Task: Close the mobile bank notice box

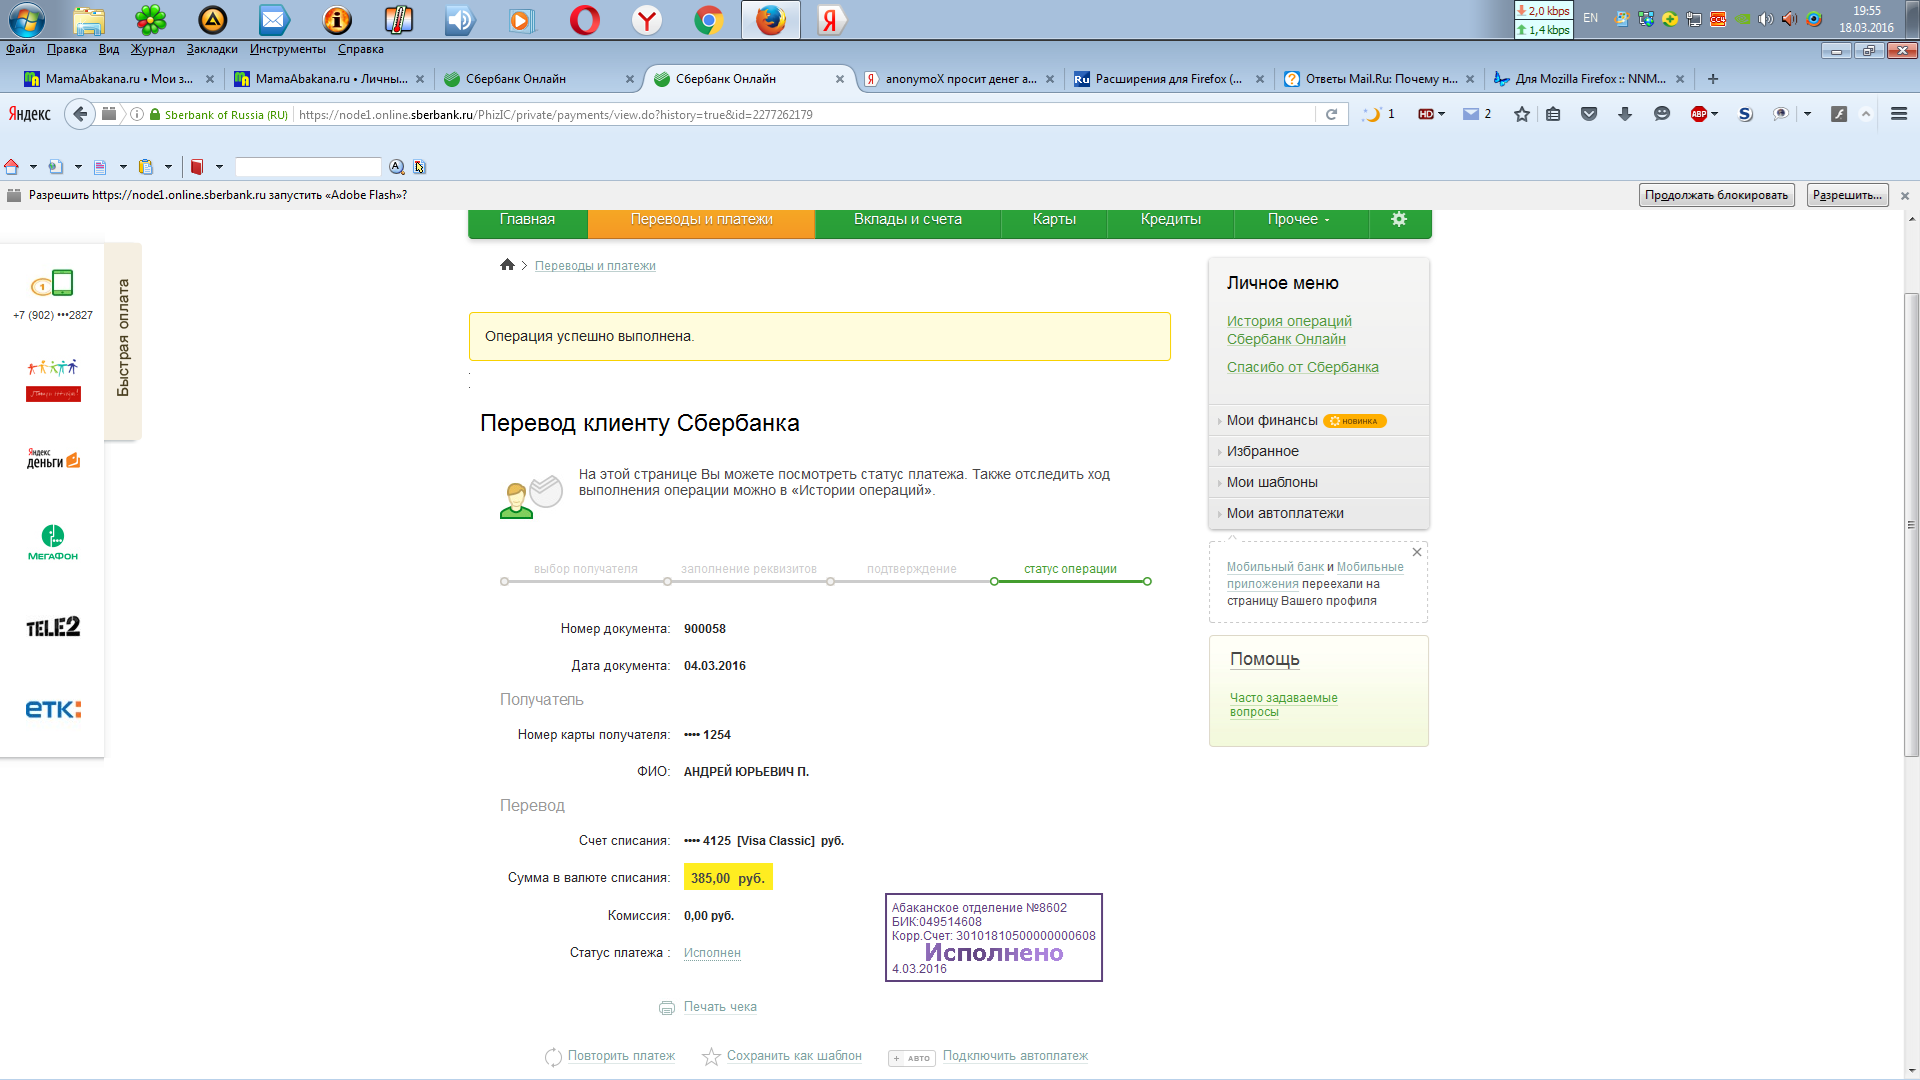Action: pyautogui.click(x=1417, y=552)
